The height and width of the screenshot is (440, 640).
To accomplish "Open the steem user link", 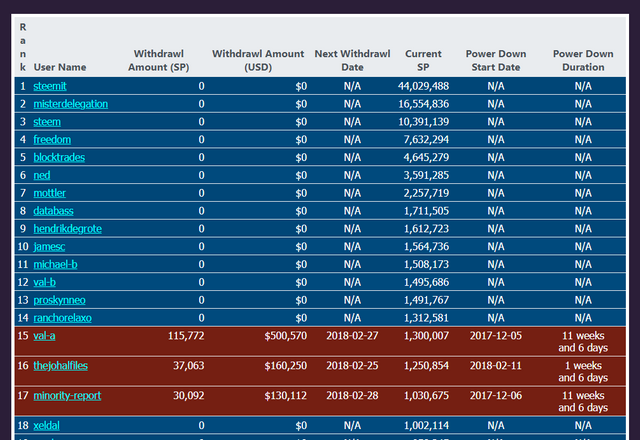I will click(47, 122).
